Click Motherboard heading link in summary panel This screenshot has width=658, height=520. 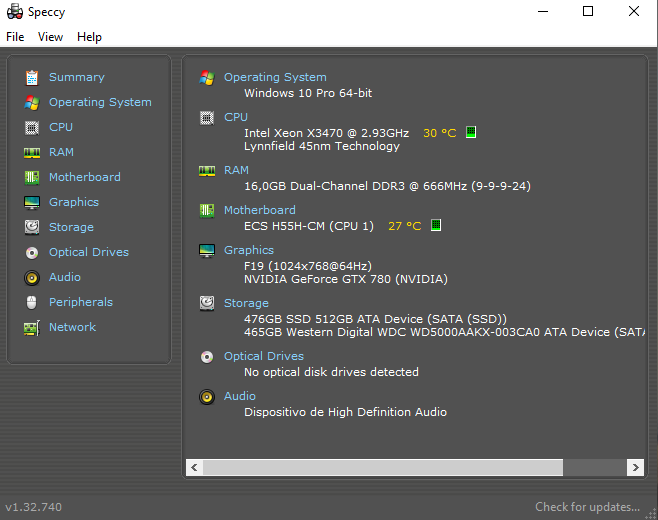tap(260, 210)
